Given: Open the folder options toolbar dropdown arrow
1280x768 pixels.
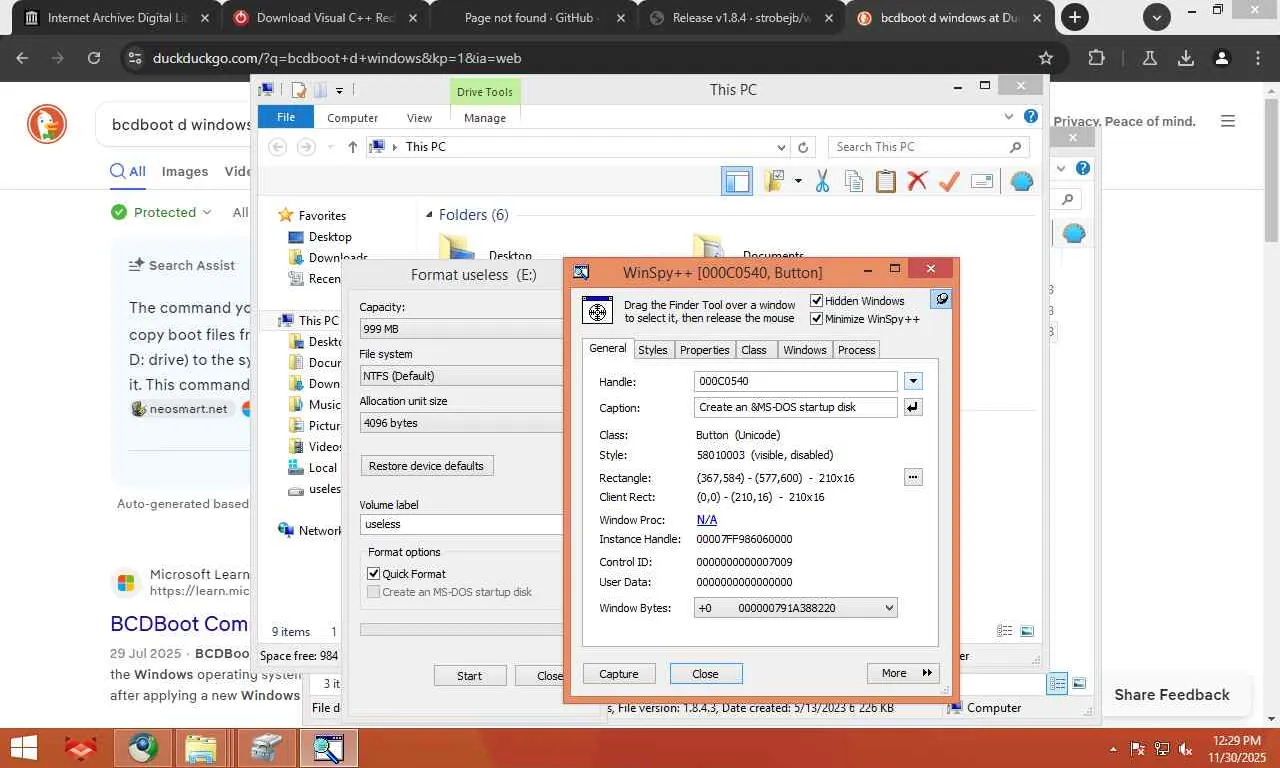Looking at the screenshot, I should tap(798, 181).
